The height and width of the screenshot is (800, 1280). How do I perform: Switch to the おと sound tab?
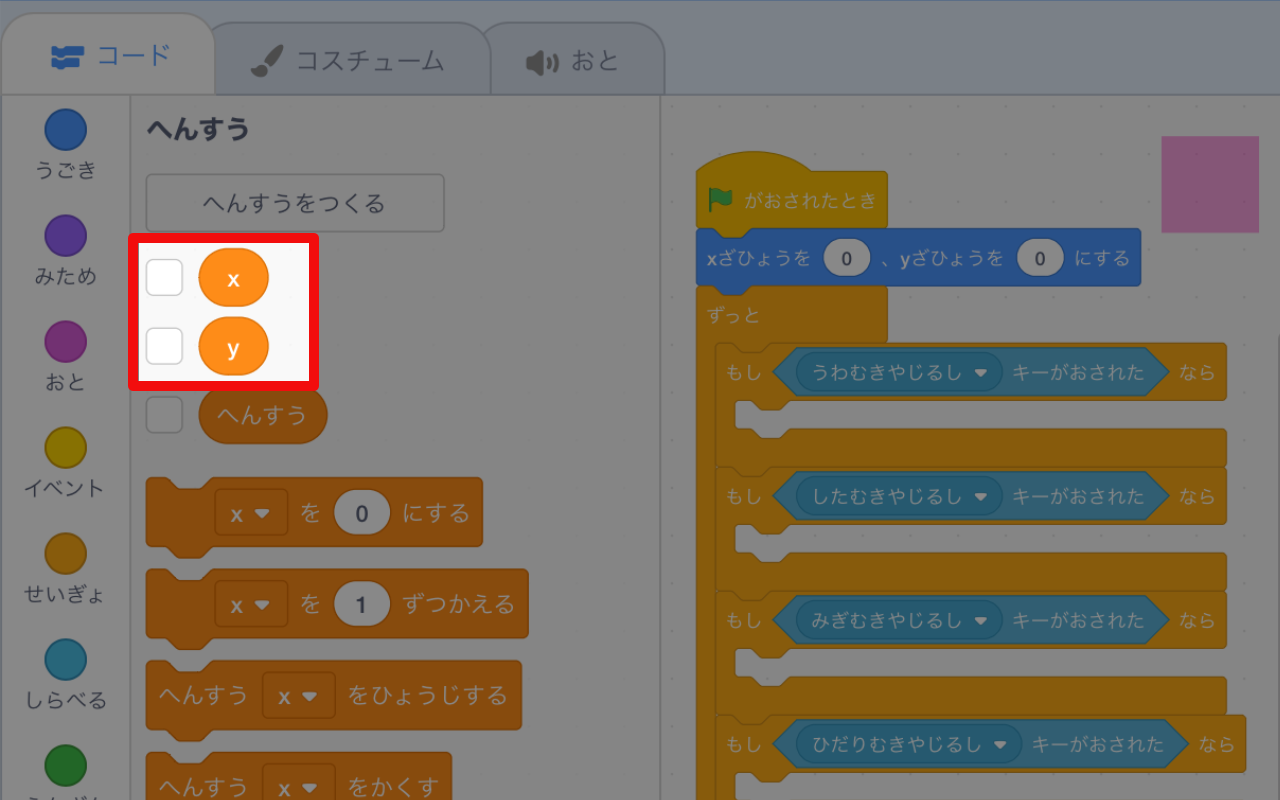pos(574,61)
